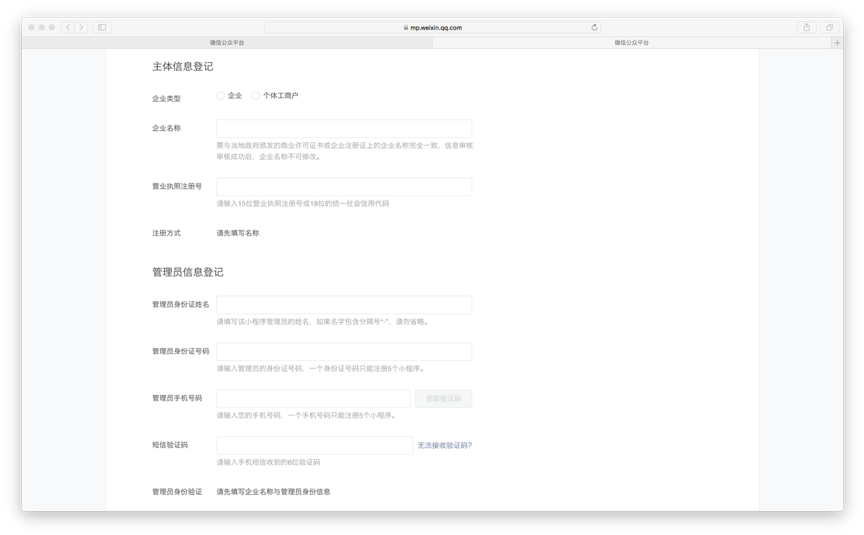864x535 pixels.
Task: Click 管理员手机号码 input field
Action: click(x=313, y=398)
